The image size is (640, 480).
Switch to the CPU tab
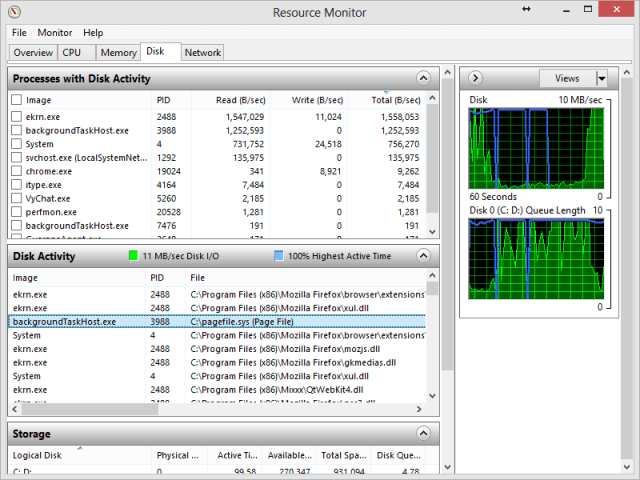pos(72,52)
